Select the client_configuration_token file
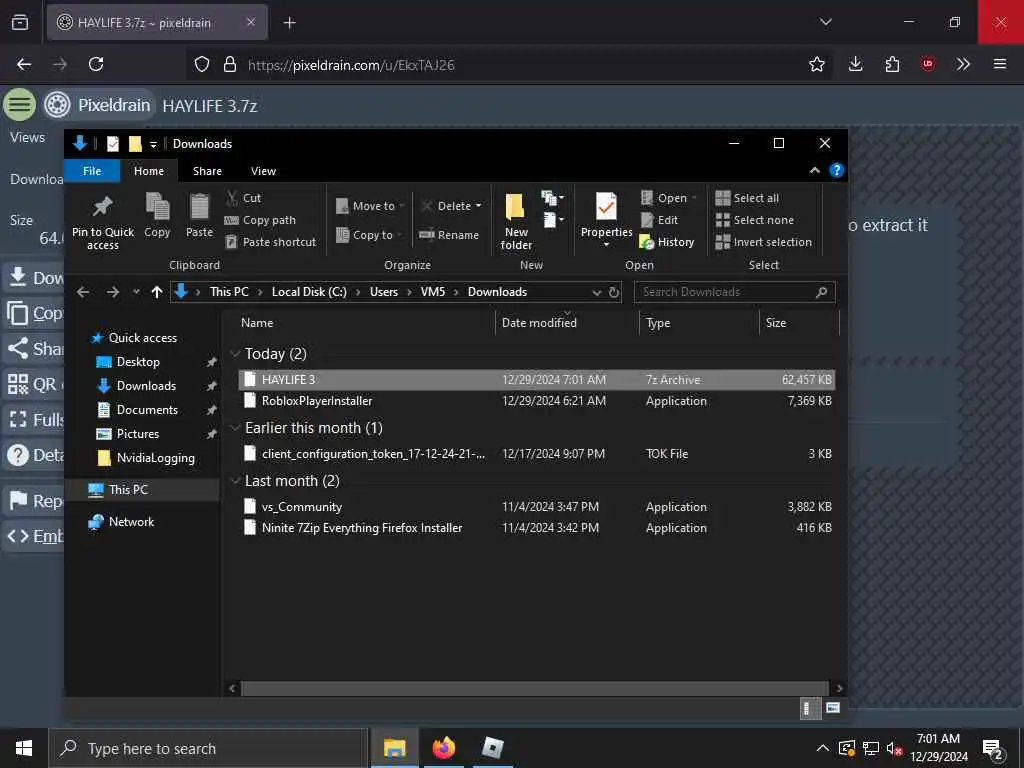Viewport: 1024px width, 768px height. tap(536, 454)
